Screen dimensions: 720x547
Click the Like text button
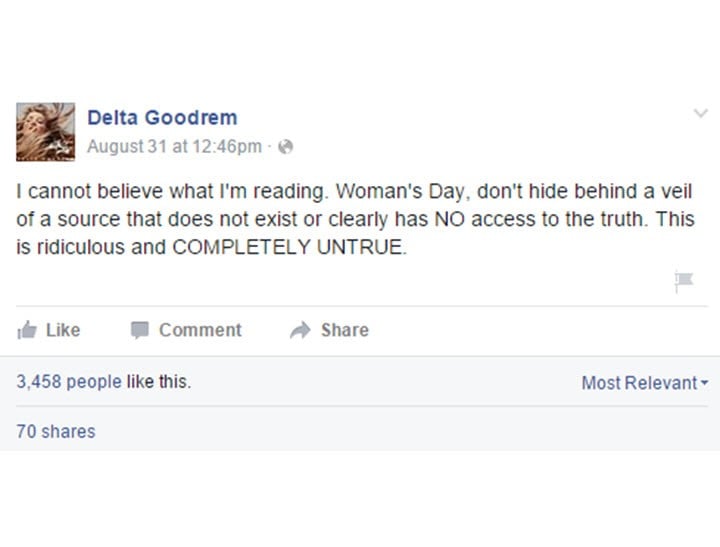coord(63,330)
